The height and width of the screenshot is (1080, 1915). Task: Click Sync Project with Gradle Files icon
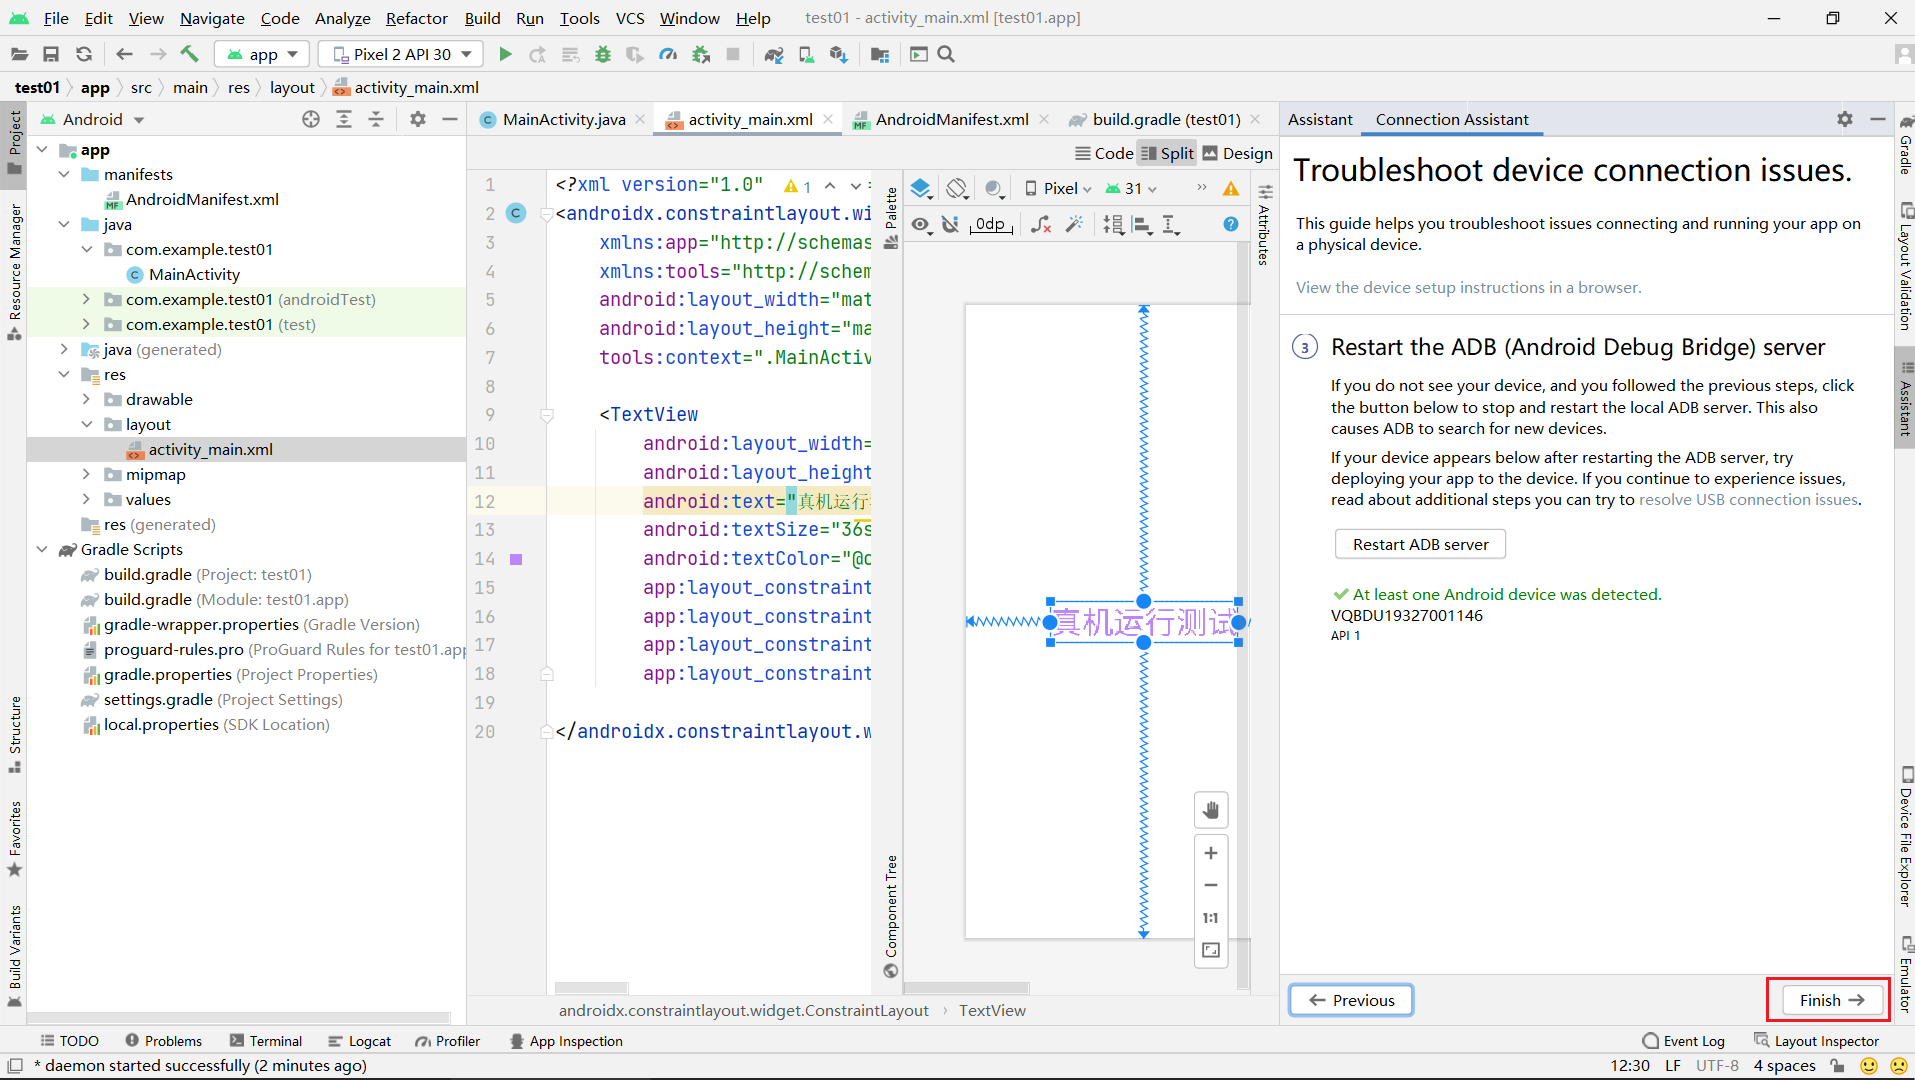[x=773, y=54]
